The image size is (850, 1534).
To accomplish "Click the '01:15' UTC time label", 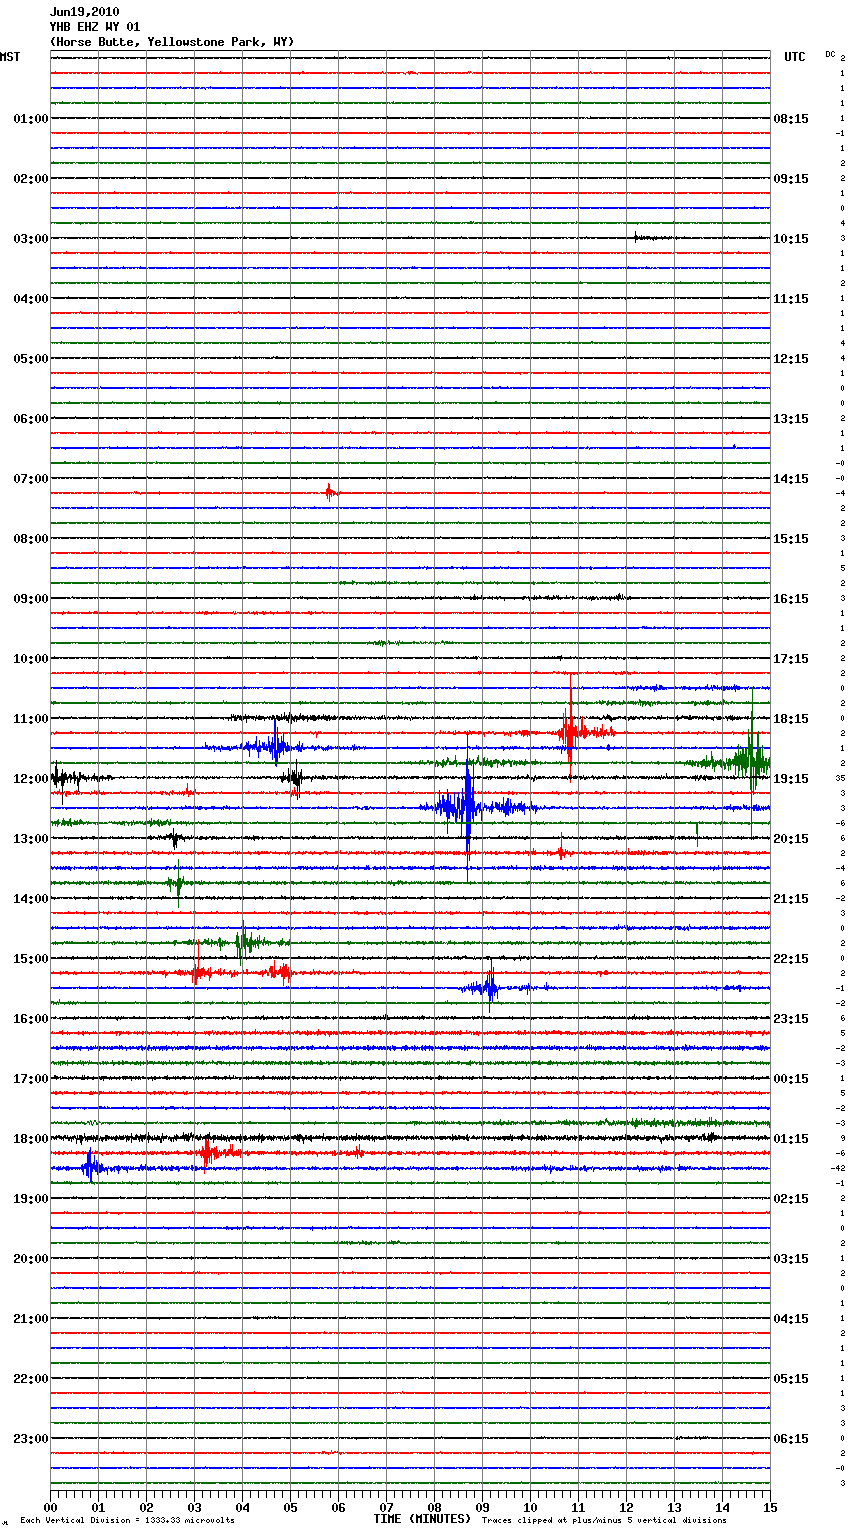I will coord(791,1139).
